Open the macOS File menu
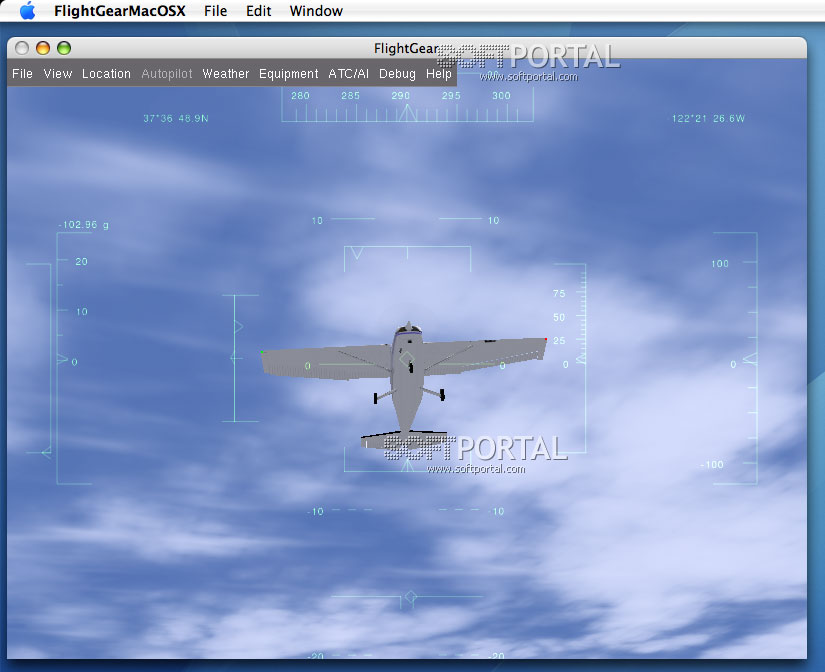Viewport: 825px width, 672px height. (216, 11)
